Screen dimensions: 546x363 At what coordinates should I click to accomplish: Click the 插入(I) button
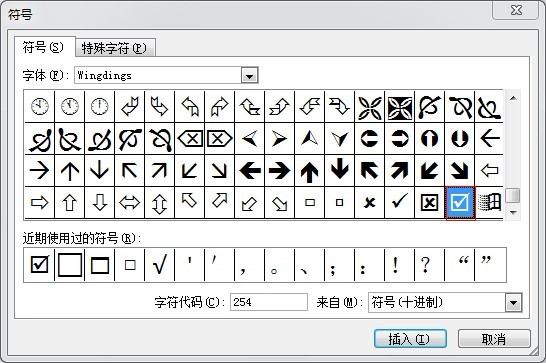tap(410, 339)
